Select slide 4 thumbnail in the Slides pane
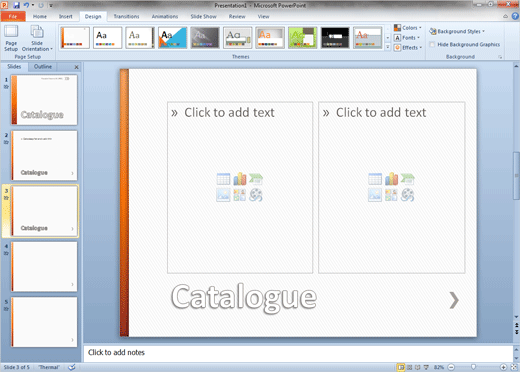Viewport: 520px width, 372px height. 44,266
